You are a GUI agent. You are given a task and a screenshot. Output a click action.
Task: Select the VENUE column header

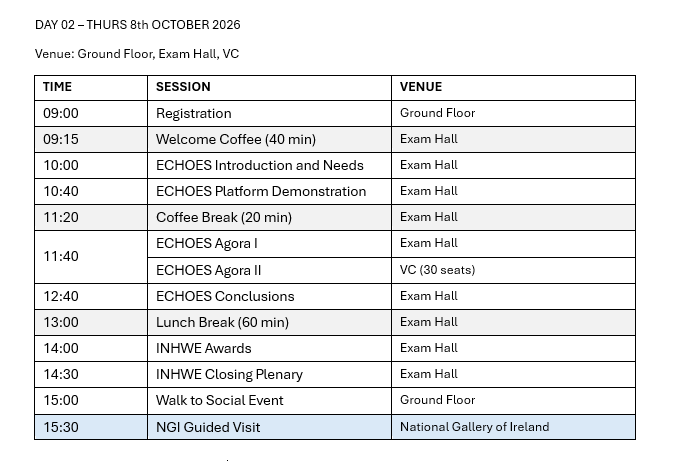(x=421, y=88)
